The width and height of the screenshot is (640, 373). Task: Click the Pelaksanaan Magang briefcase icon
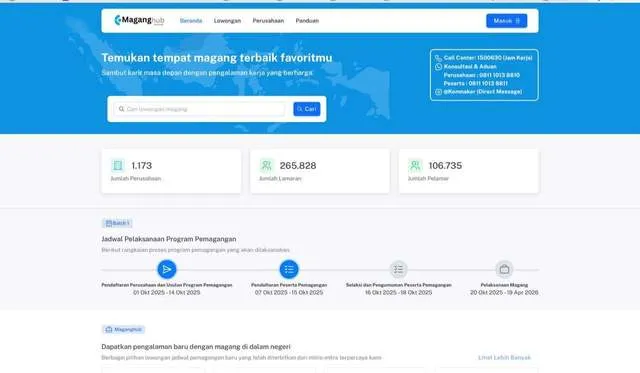click(504, 269)
